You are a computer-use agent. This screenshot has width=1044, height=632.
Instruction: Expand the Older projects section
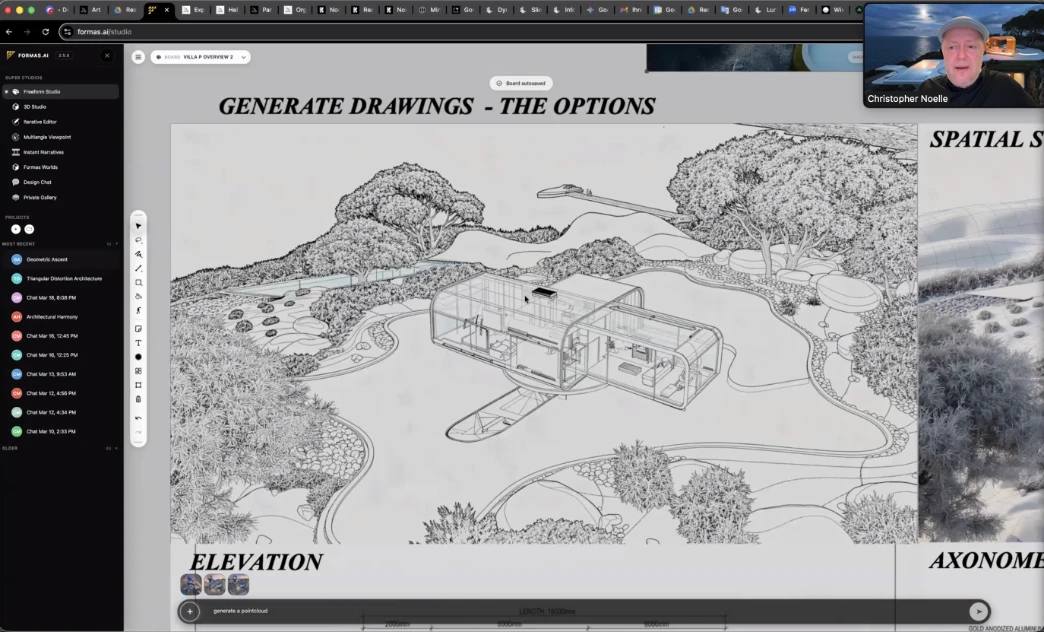pos(116,448)
